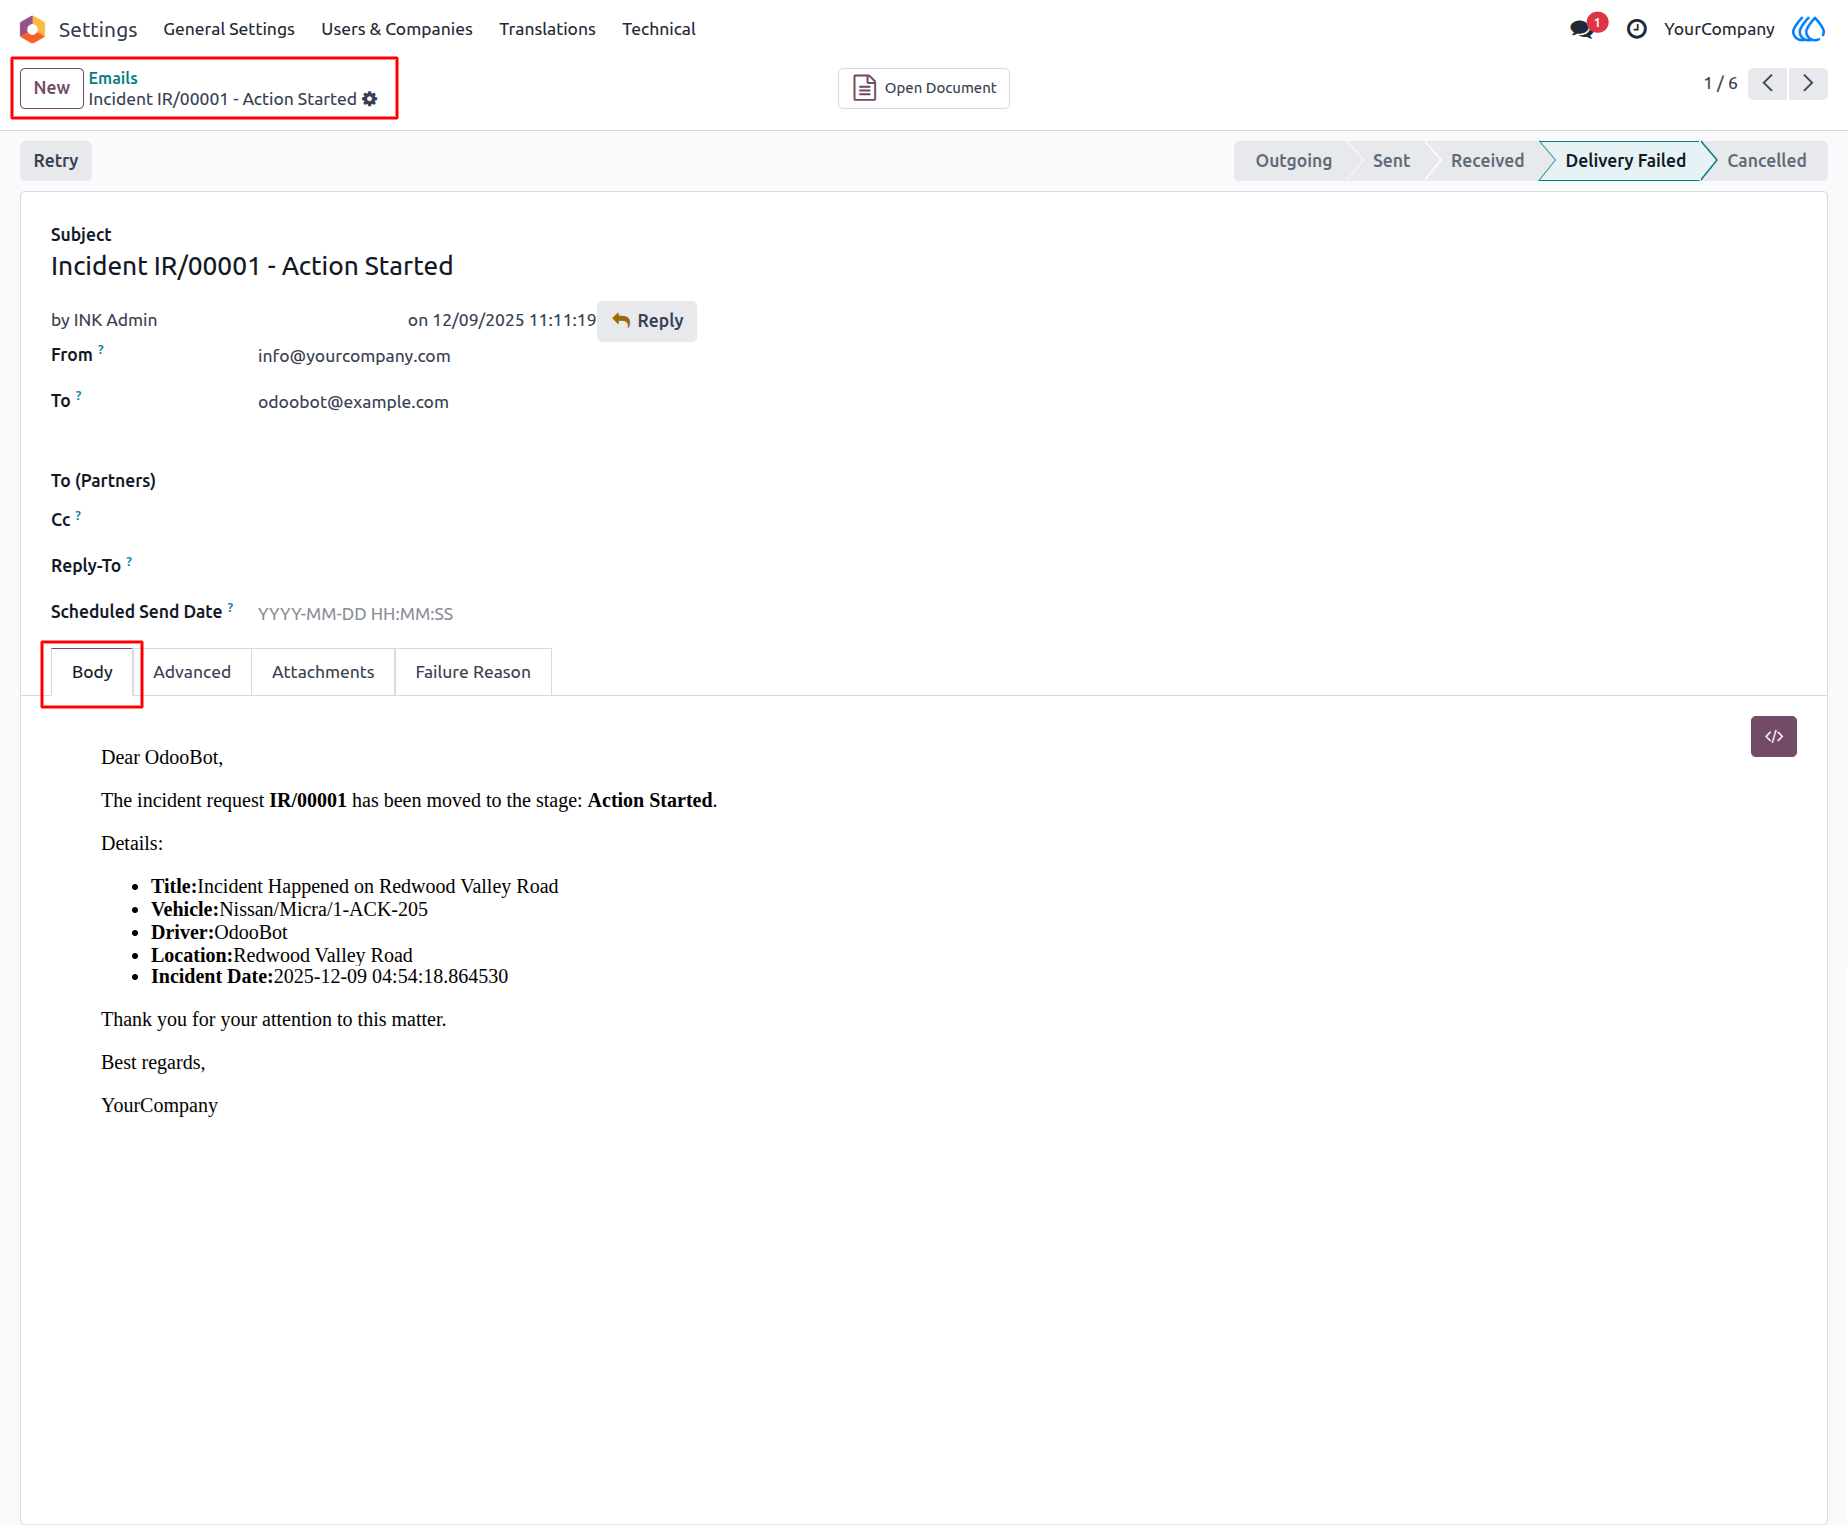Click the 'Best regards,' line

pos(153,1062)
